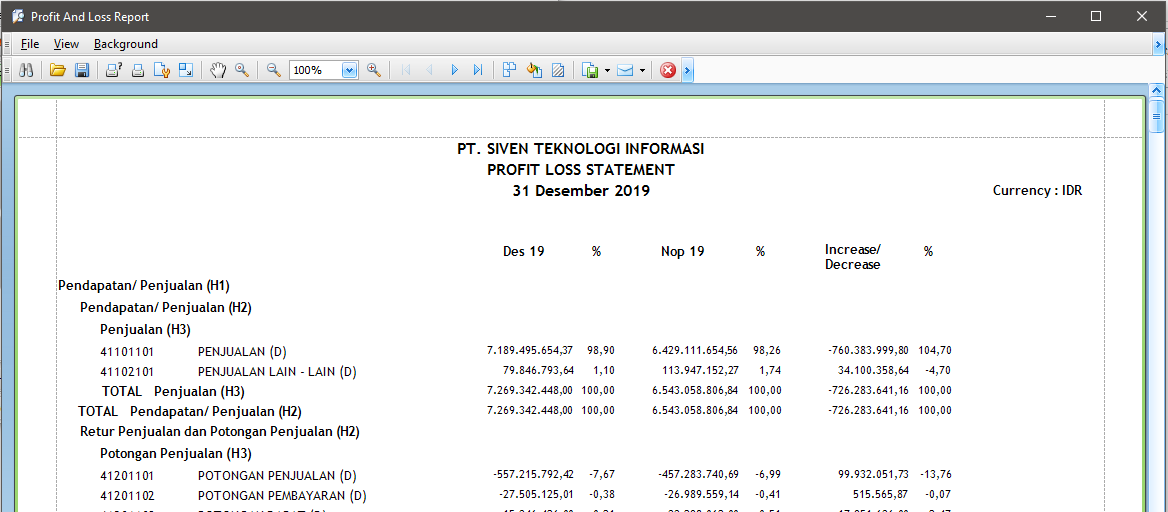The image size is (1168, 512).
Task: Click the 'POTONGAN PEMBAYARAN (D)' account name
Action: tap(282, 496)
